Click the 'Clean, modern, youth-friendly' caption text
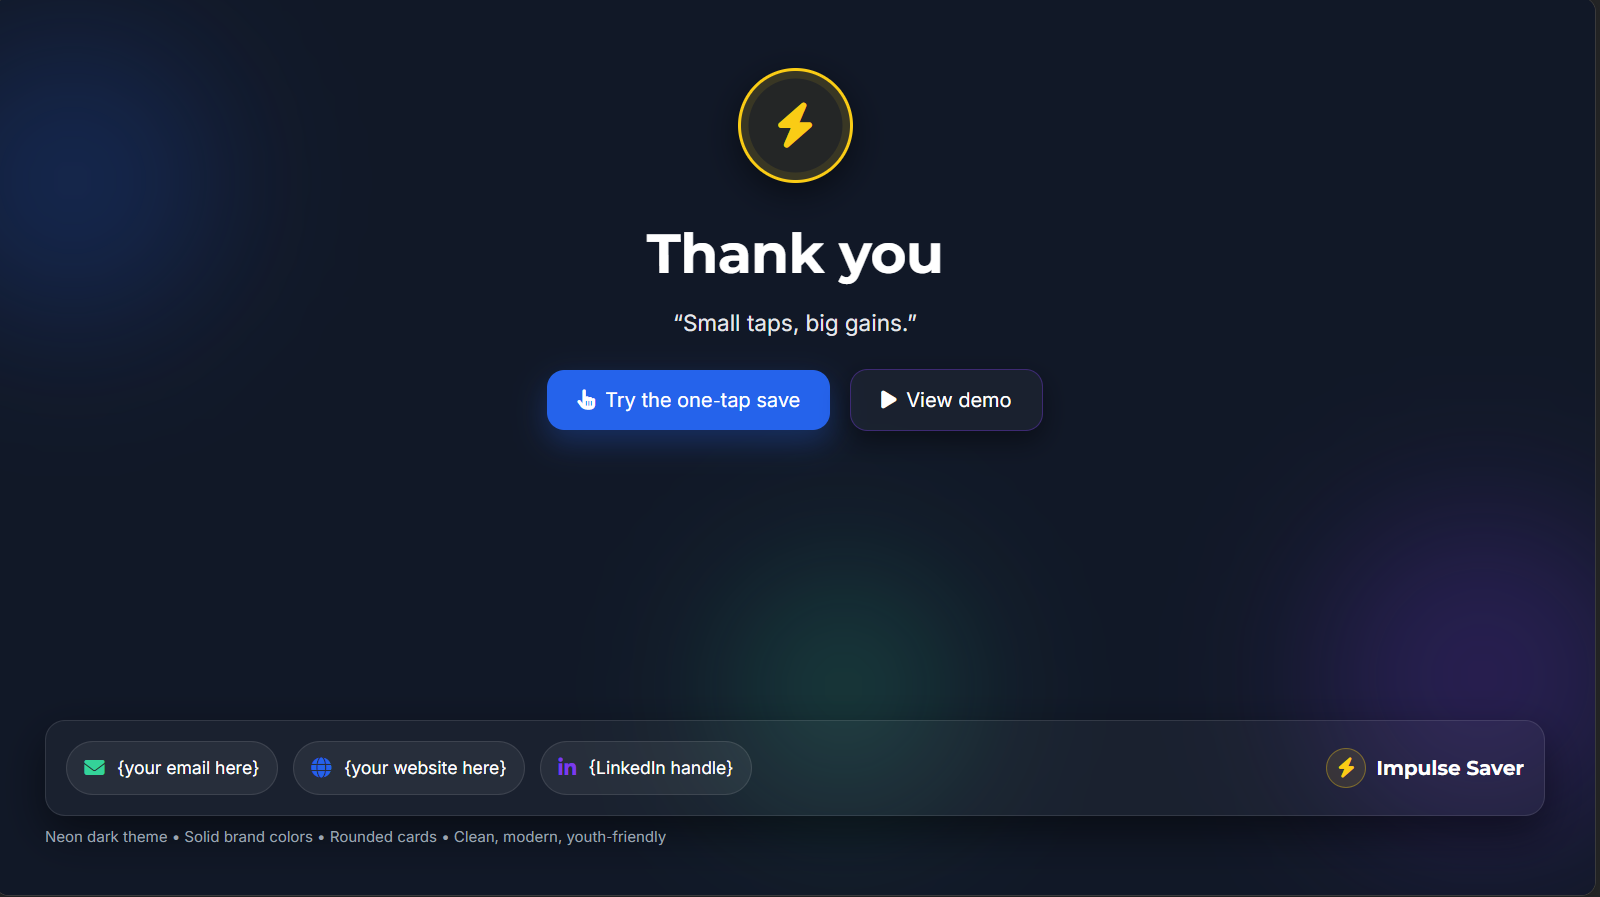 [x=560, y=837]
